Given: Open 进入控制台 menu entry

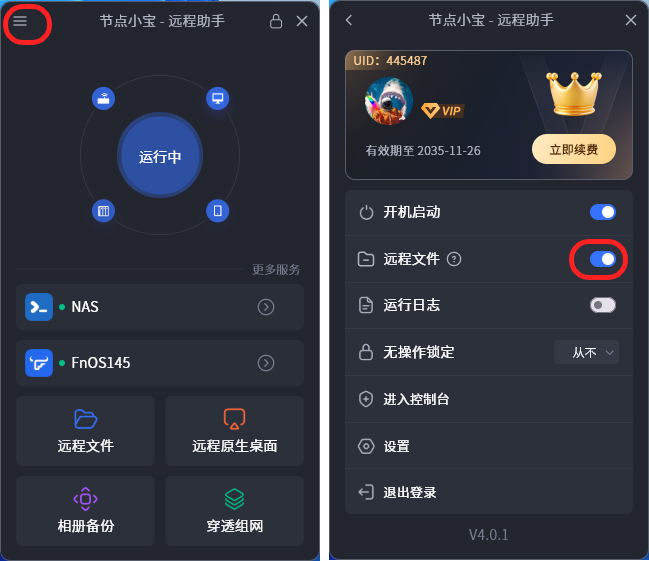Looking at the screenshot, I should click(489, 399).
